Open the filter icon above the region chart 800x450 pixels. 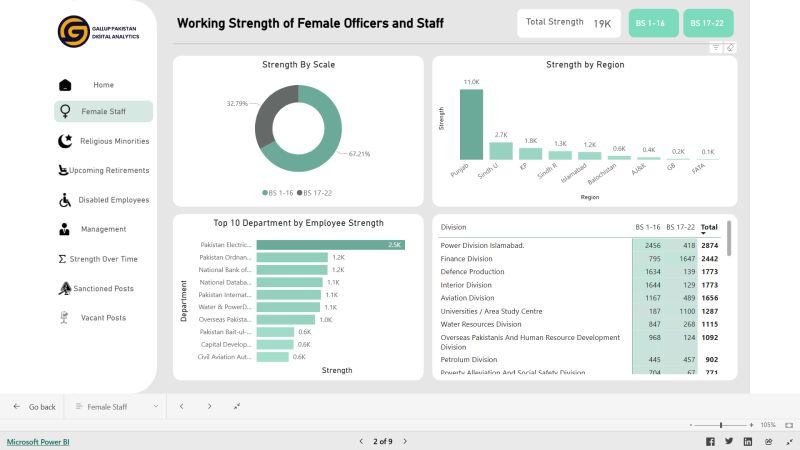tap(716, 47)
